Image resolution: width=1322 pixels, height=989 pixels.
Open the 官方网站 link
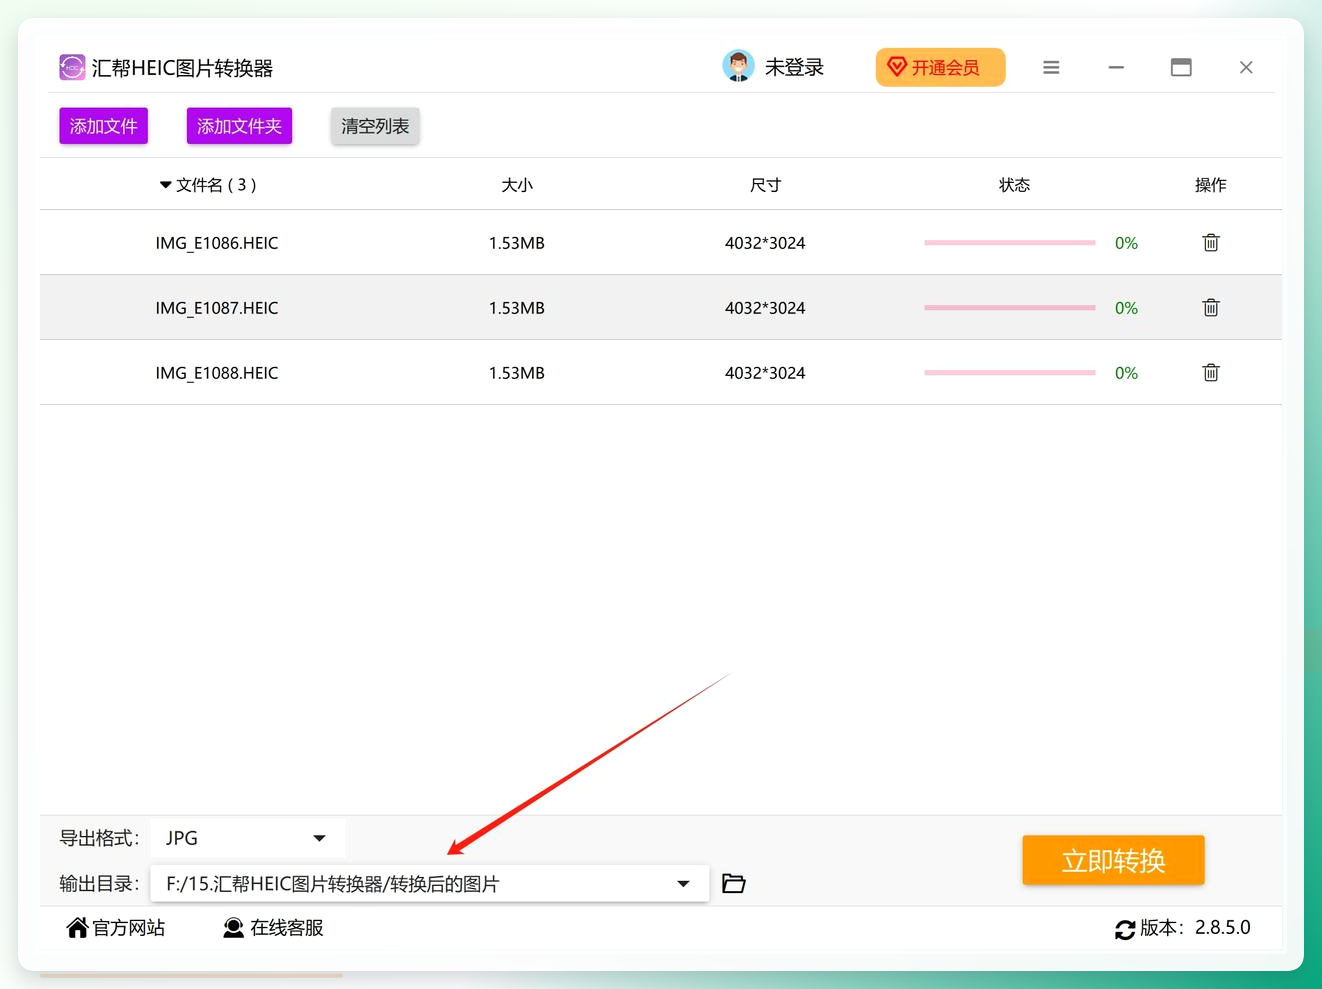click(x=128, y=928)
